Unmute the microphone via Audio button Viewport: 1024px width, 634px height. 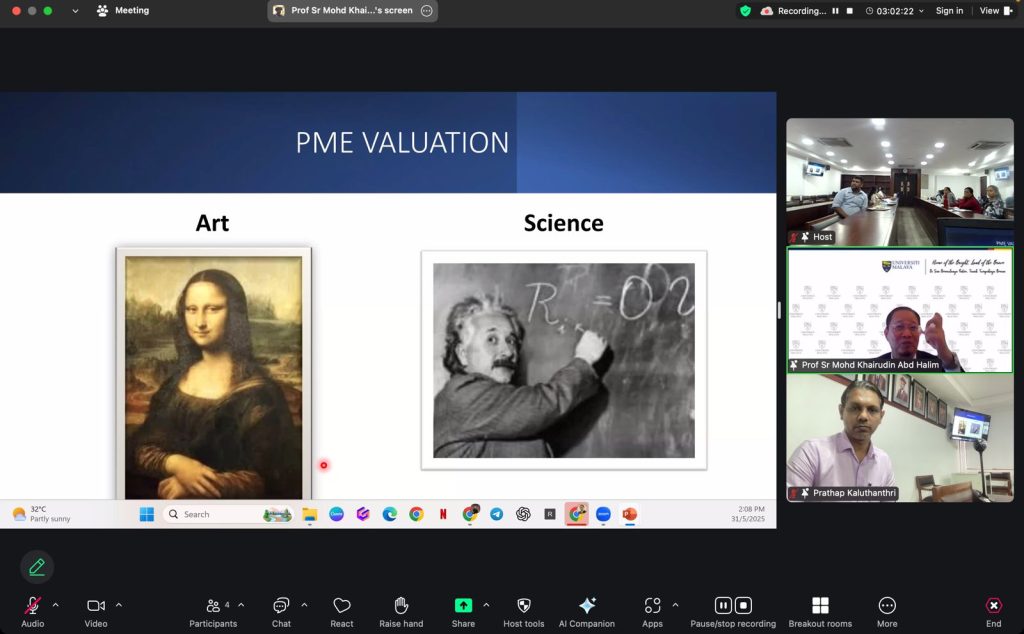tap(33, 612)
